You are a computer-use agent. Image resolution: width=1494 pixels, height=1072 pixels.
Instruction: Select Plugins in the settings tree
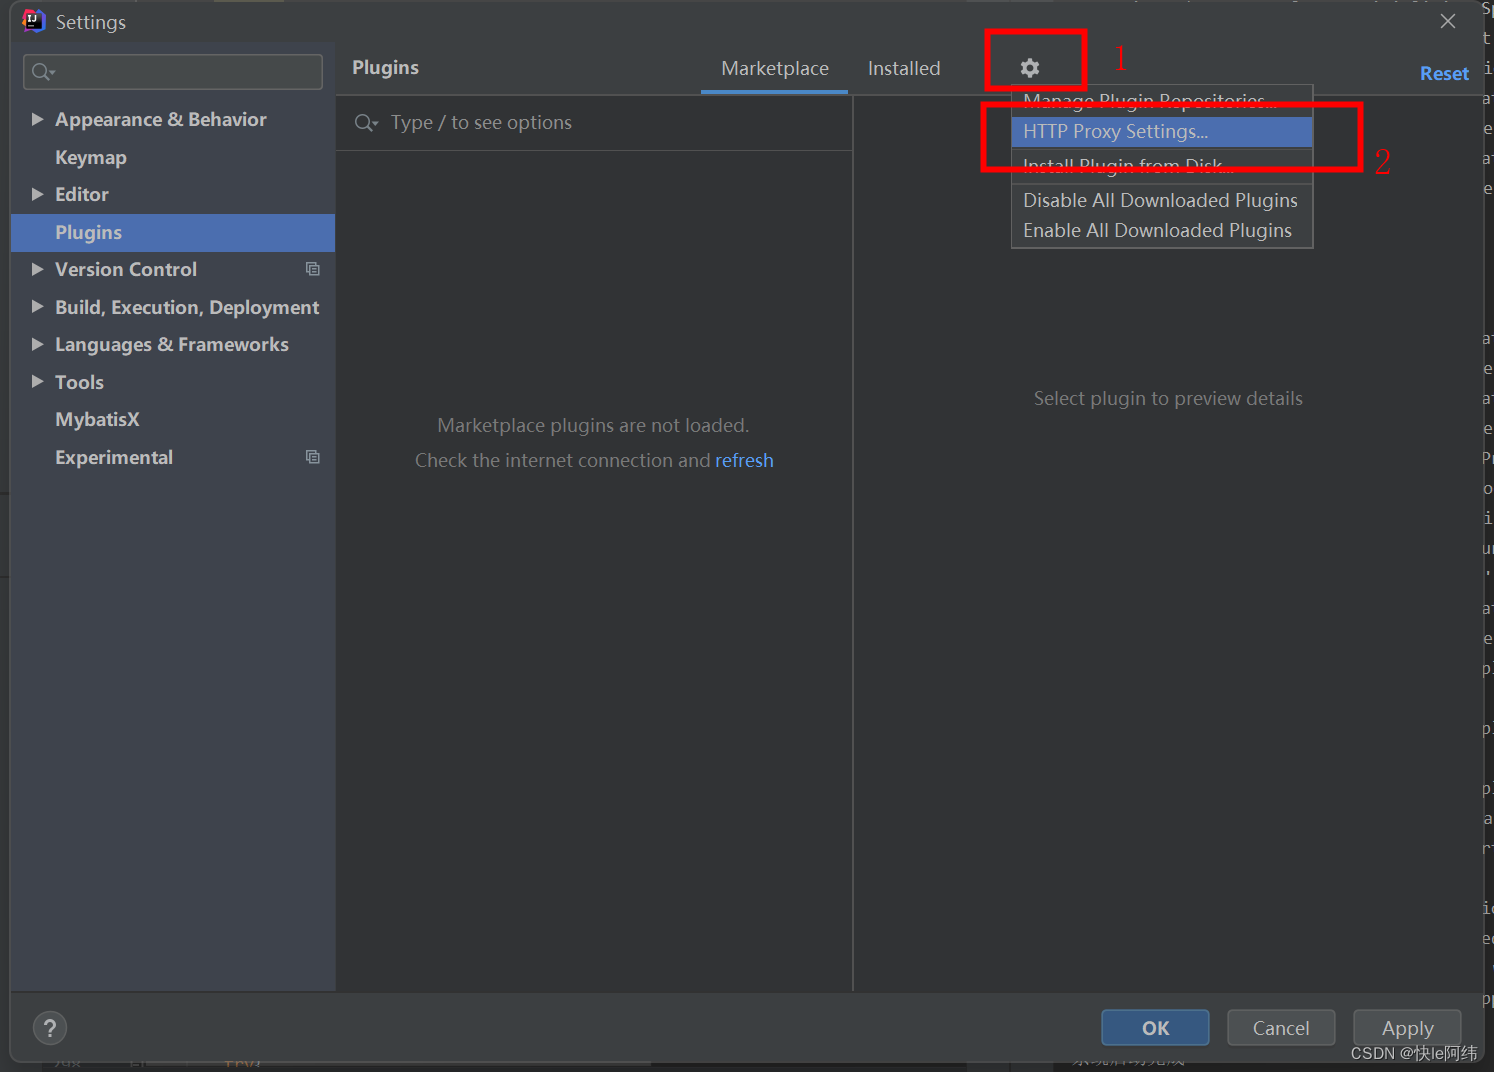pyautogui.click(x=173, y=232)
